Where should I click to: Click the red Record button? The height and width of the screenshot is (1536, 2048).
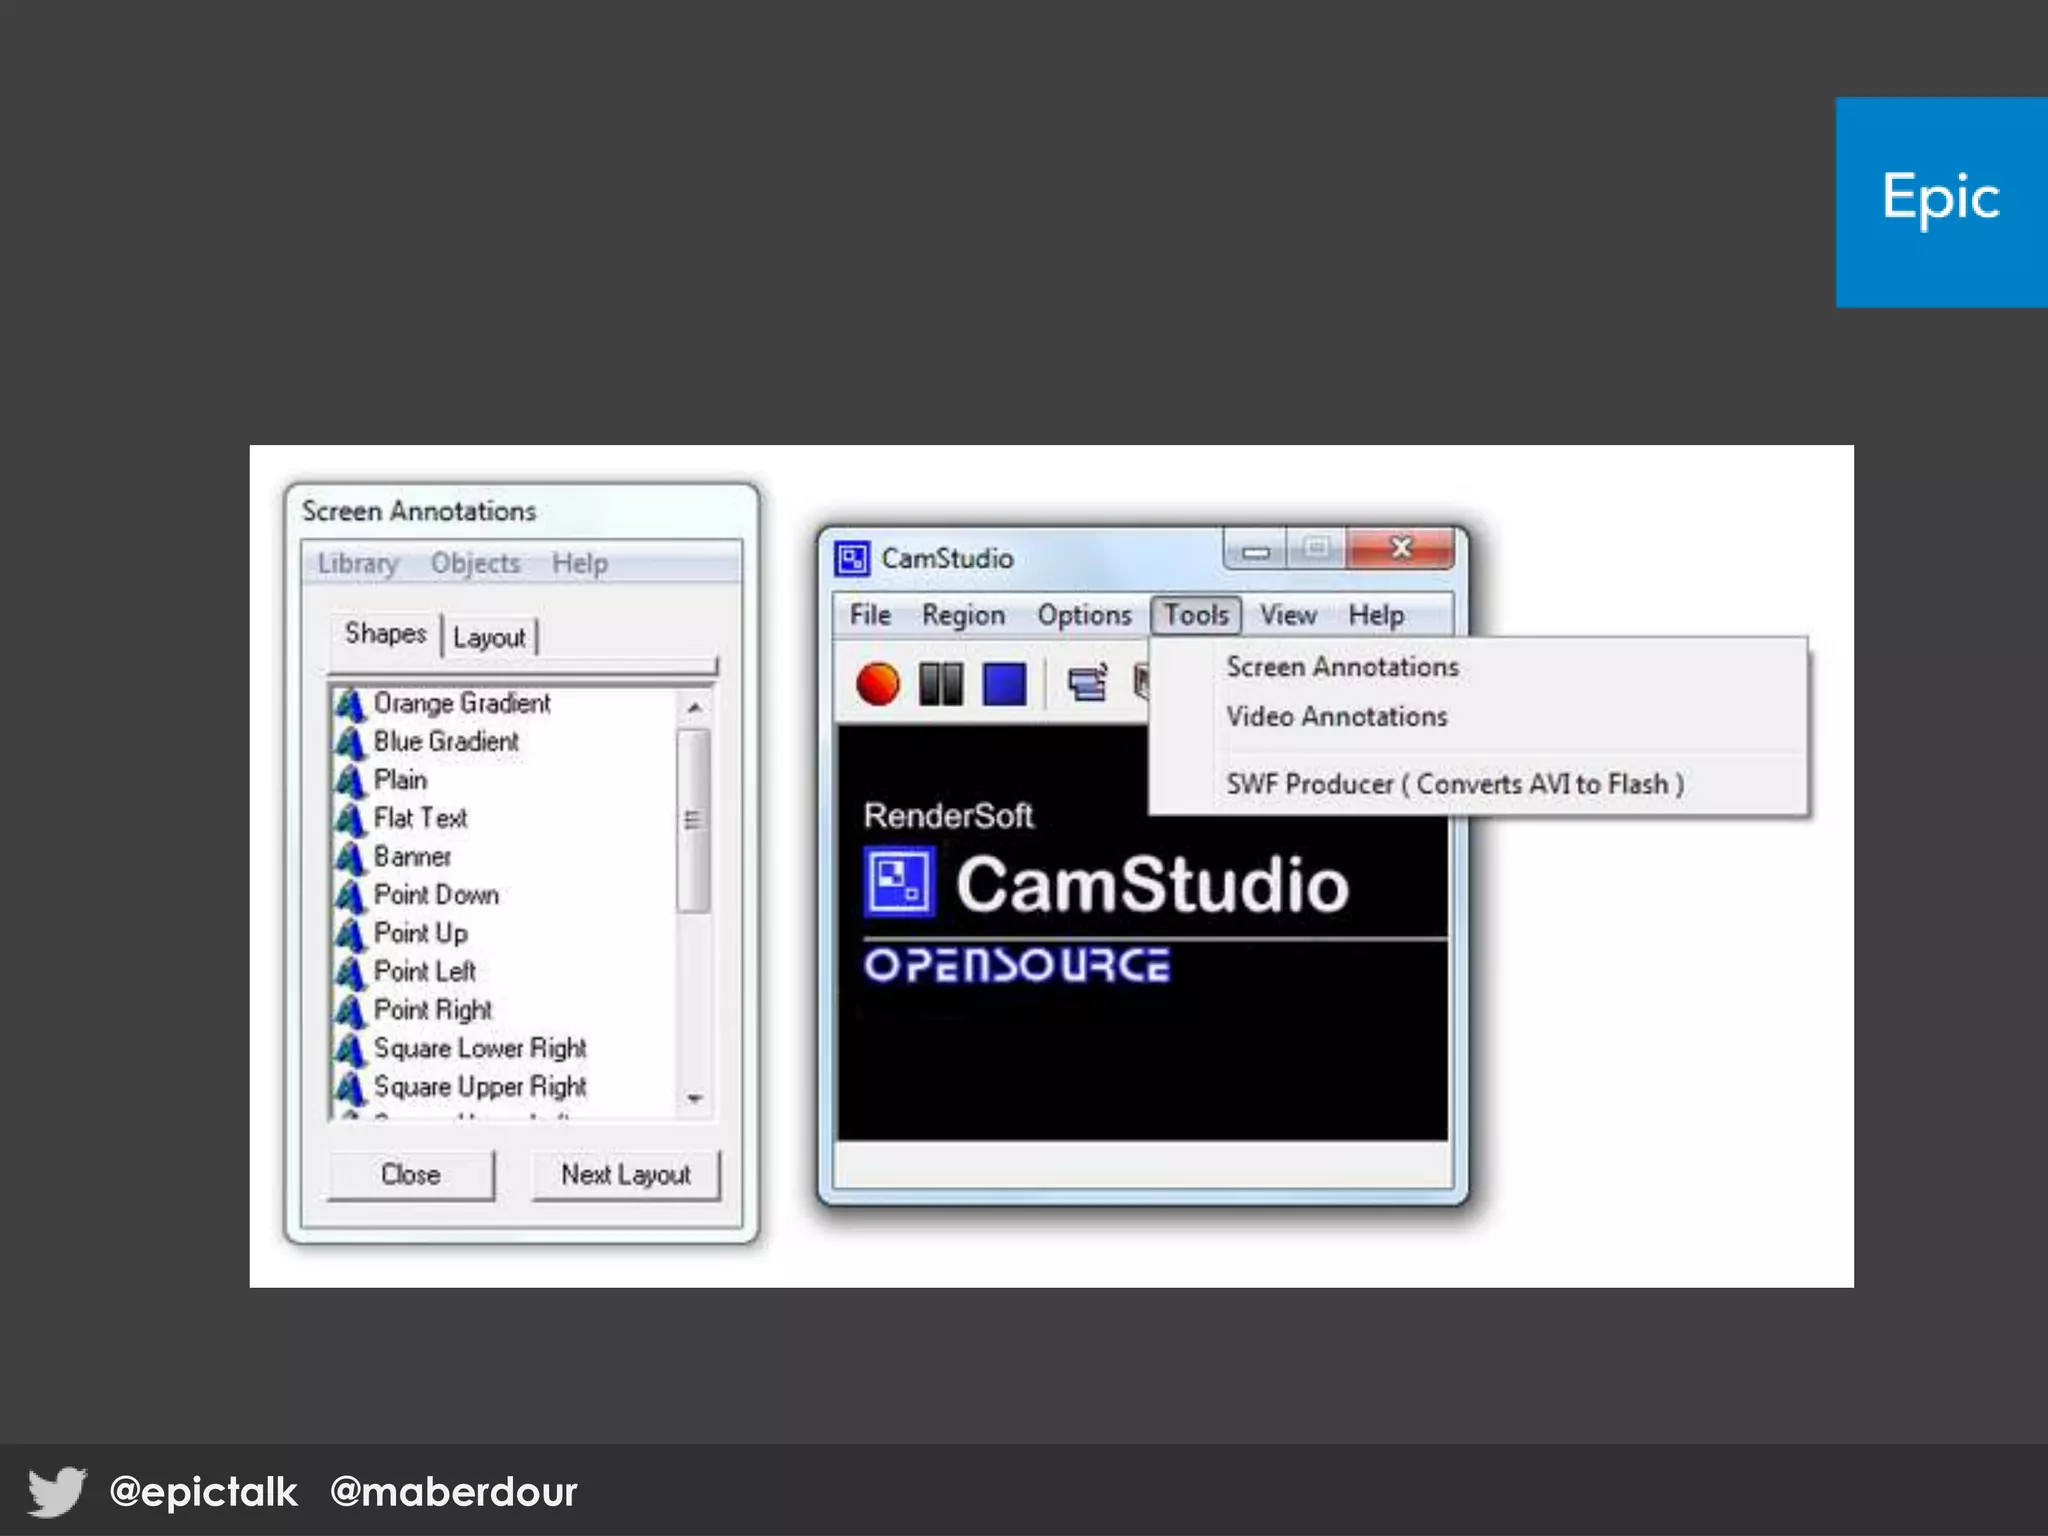(x=877, y=685)
